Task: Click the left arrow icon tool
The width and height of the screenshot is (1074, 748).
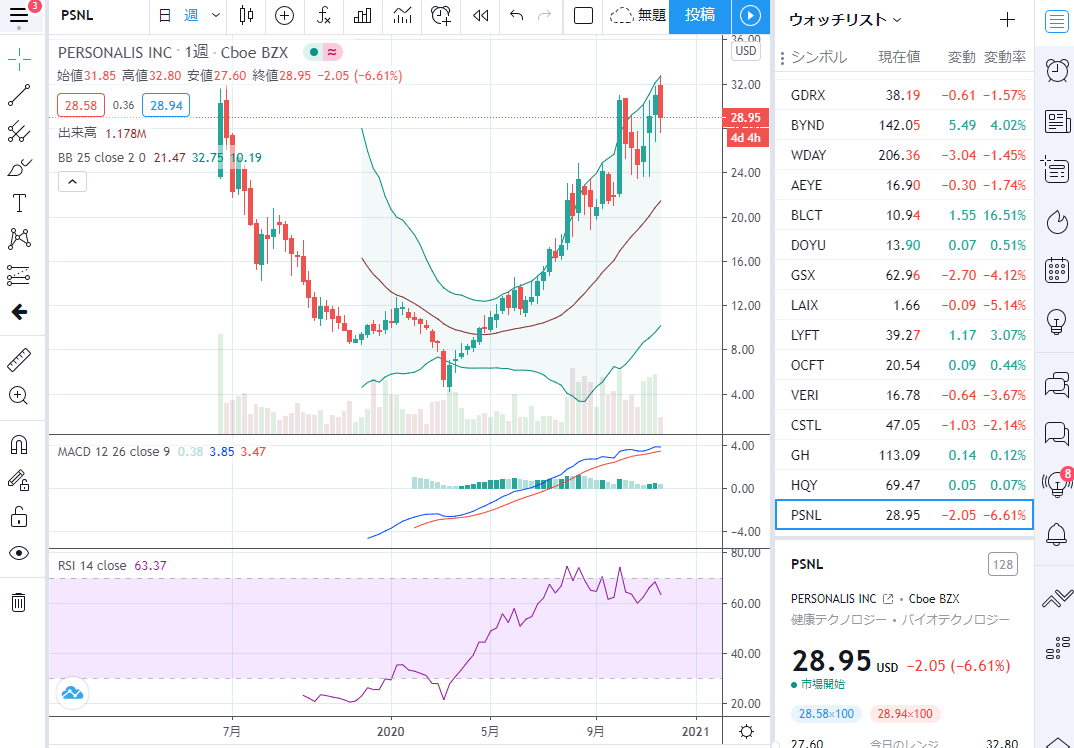Action: tap(19, 312)
